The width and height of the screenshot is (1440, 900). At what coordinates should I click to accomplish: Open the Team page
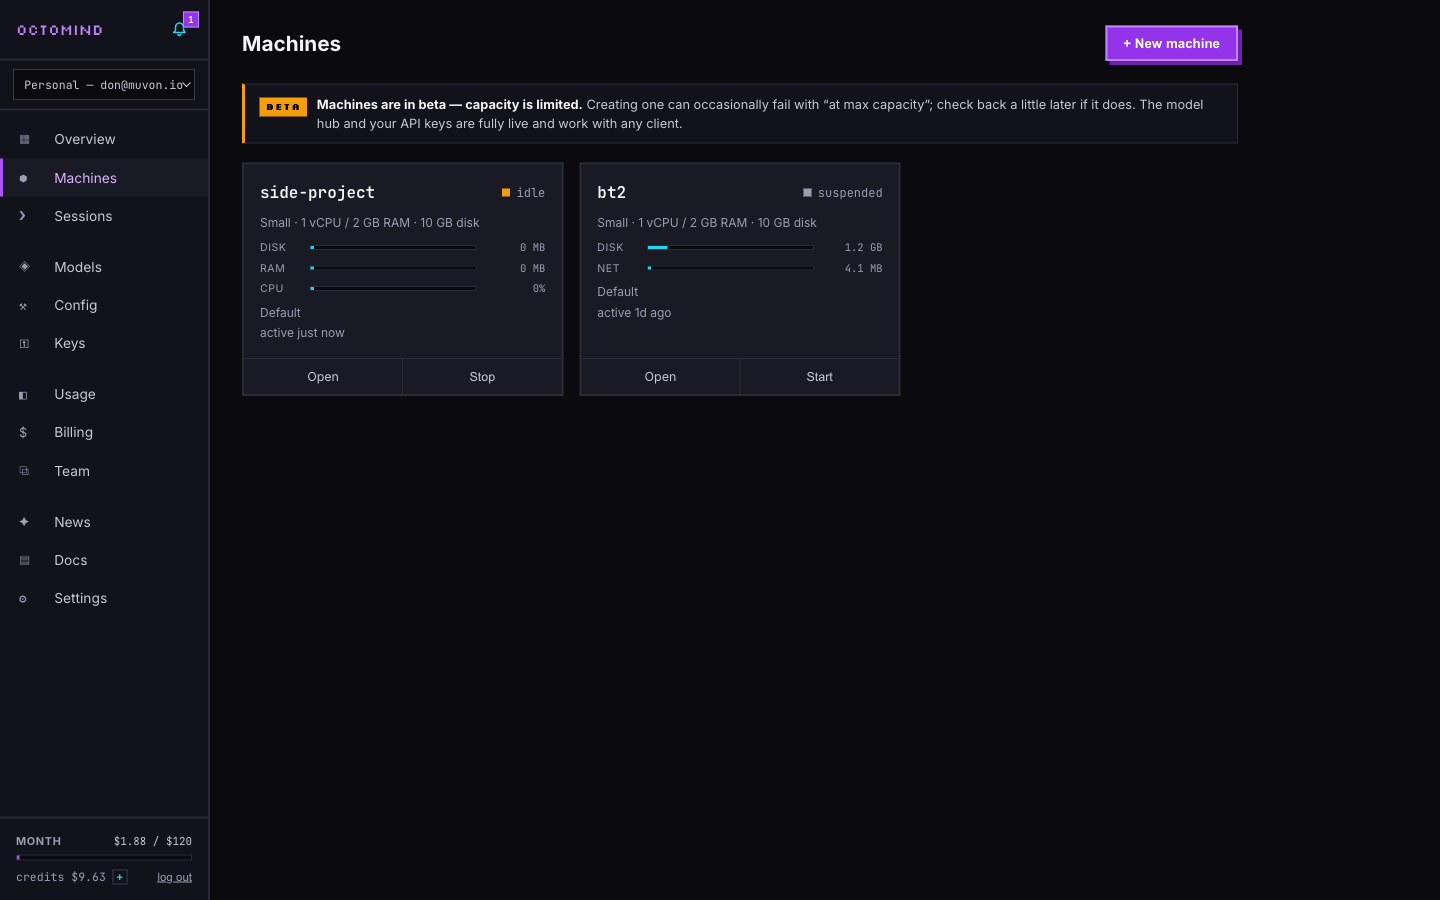click(x=104, y=471)
